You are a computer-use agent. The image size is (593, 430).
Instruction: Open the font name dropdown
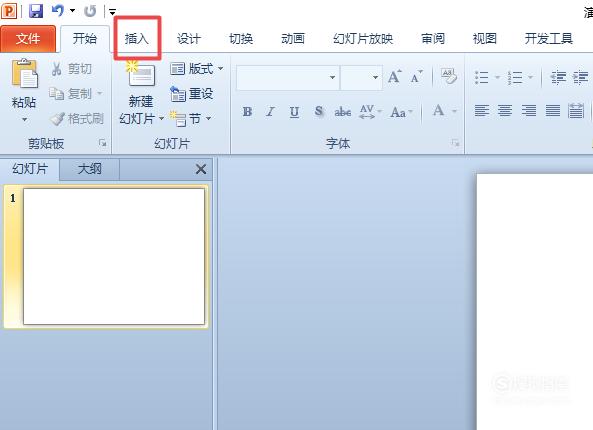point(332,78)
